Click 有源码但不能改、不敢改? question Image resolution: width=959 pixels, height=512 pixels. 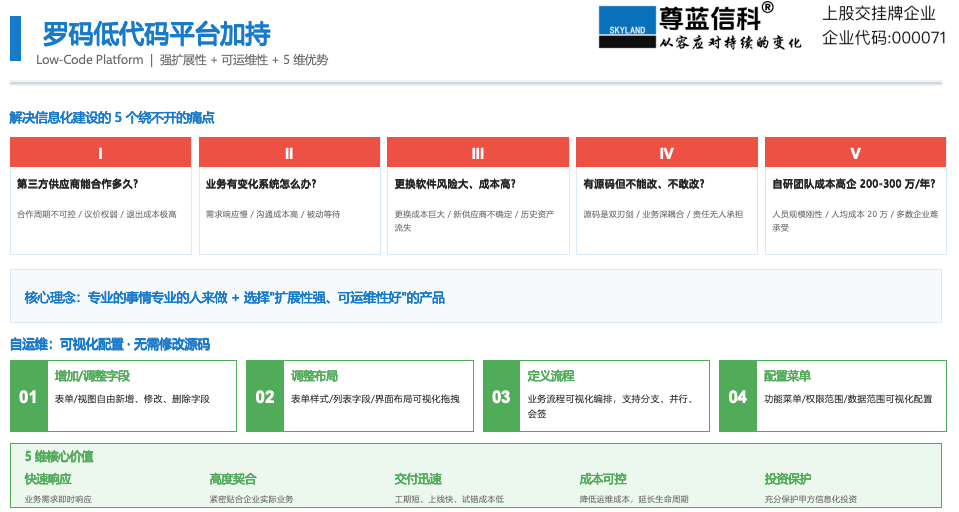pos(644,184)
